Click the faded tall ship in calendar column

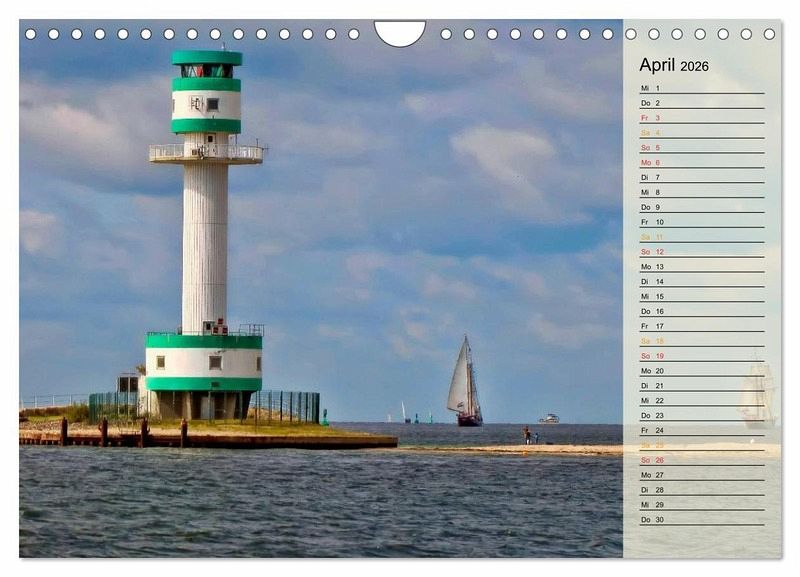point(756,394)
